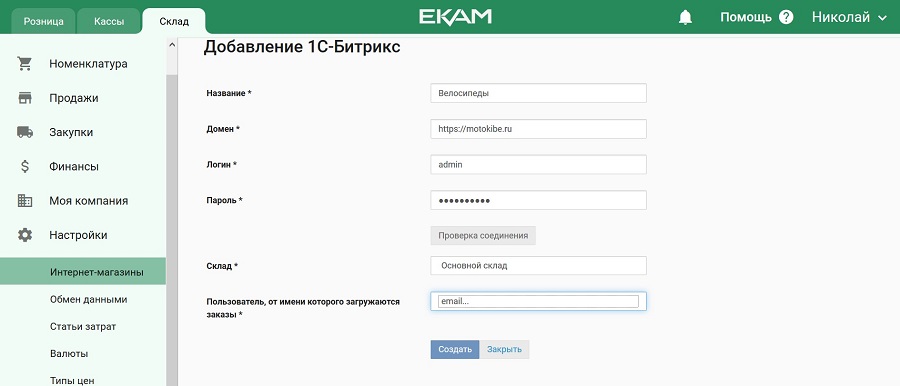
Task: Click the Продажи store icon
Action: pos(25,98)
